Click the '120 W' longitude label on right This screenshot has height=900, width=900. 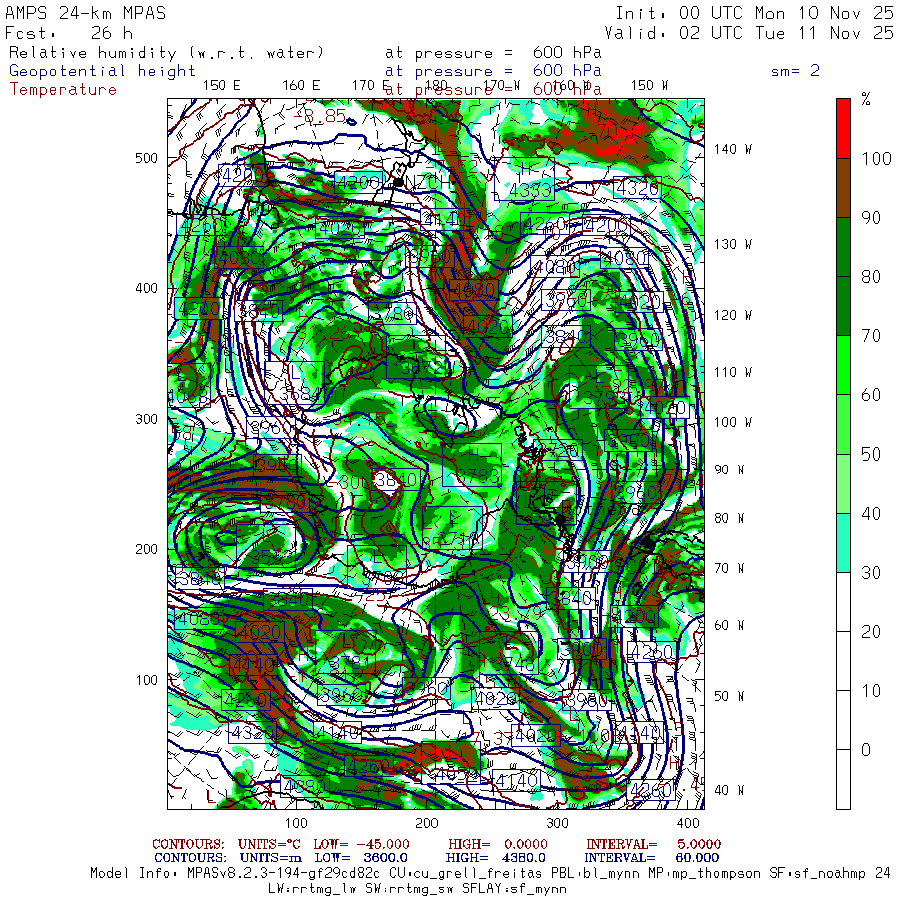(x=732, y=315)
